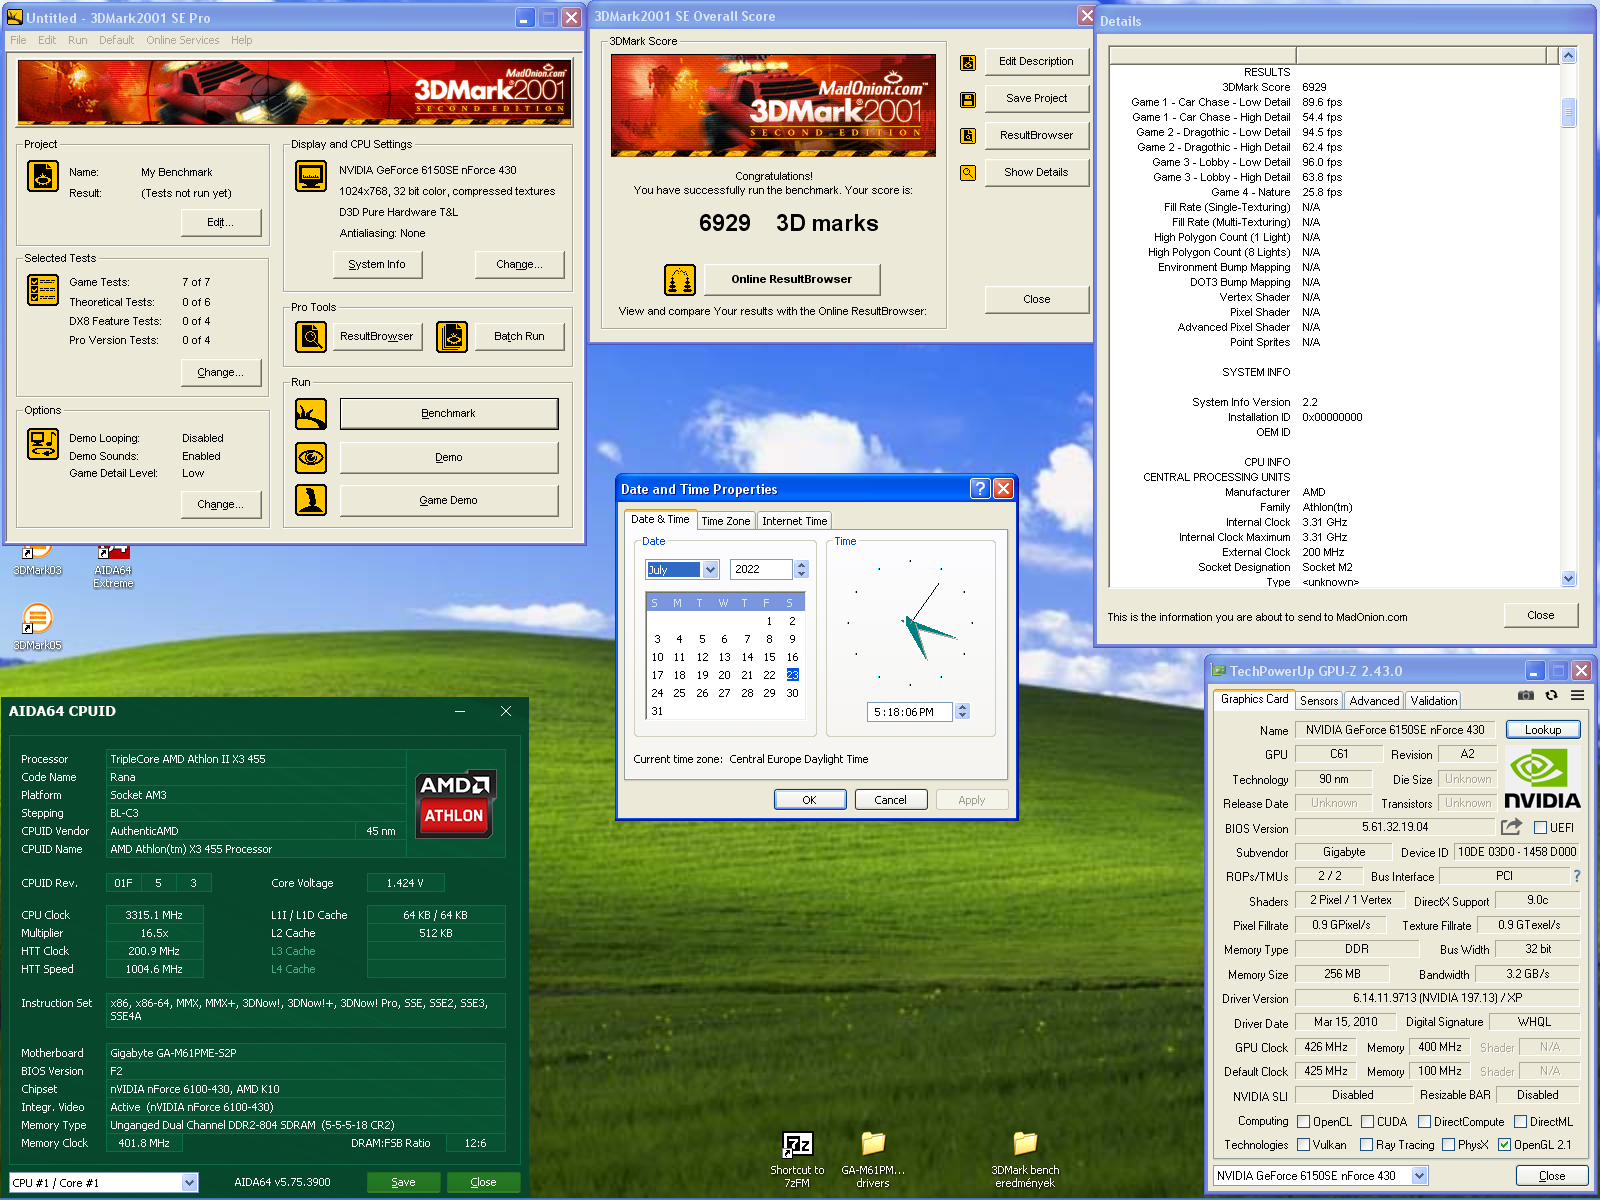Click the System Info button

click(x=377, y=264)
